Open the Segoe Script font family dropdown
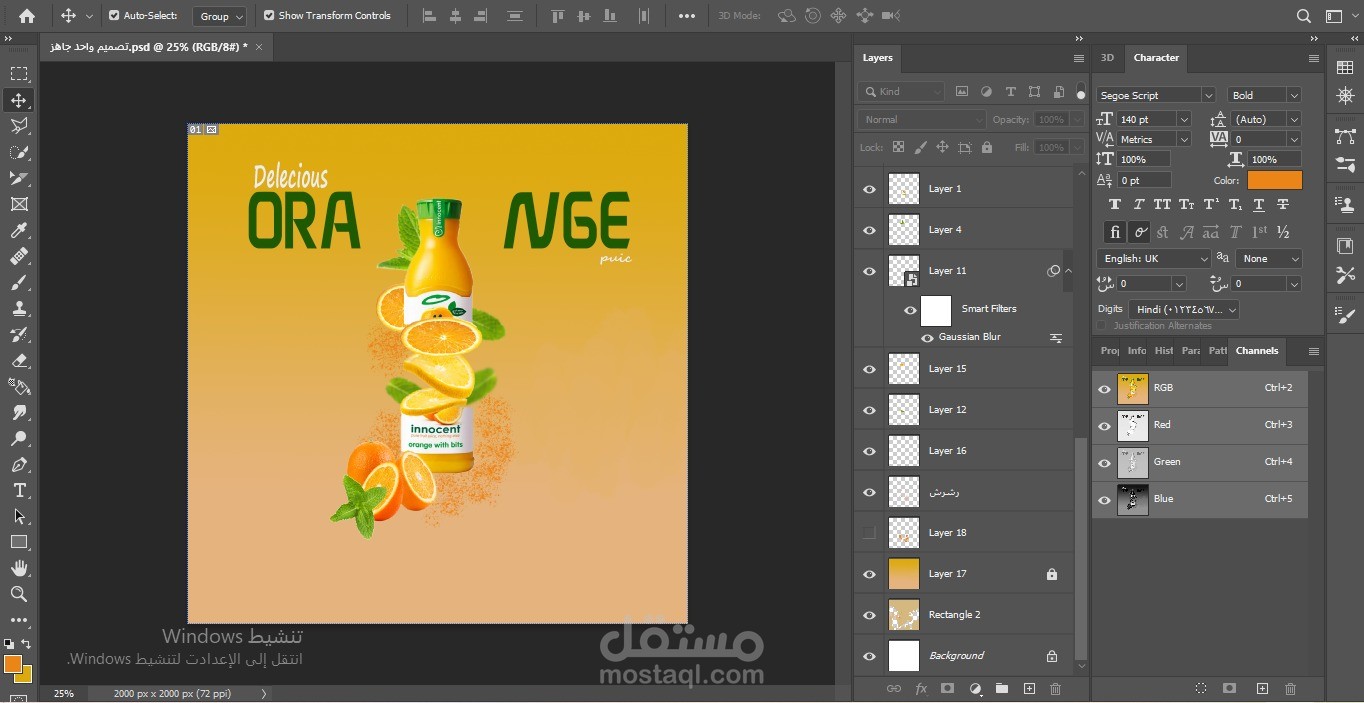The image size is (1364, 703). 1155,95
